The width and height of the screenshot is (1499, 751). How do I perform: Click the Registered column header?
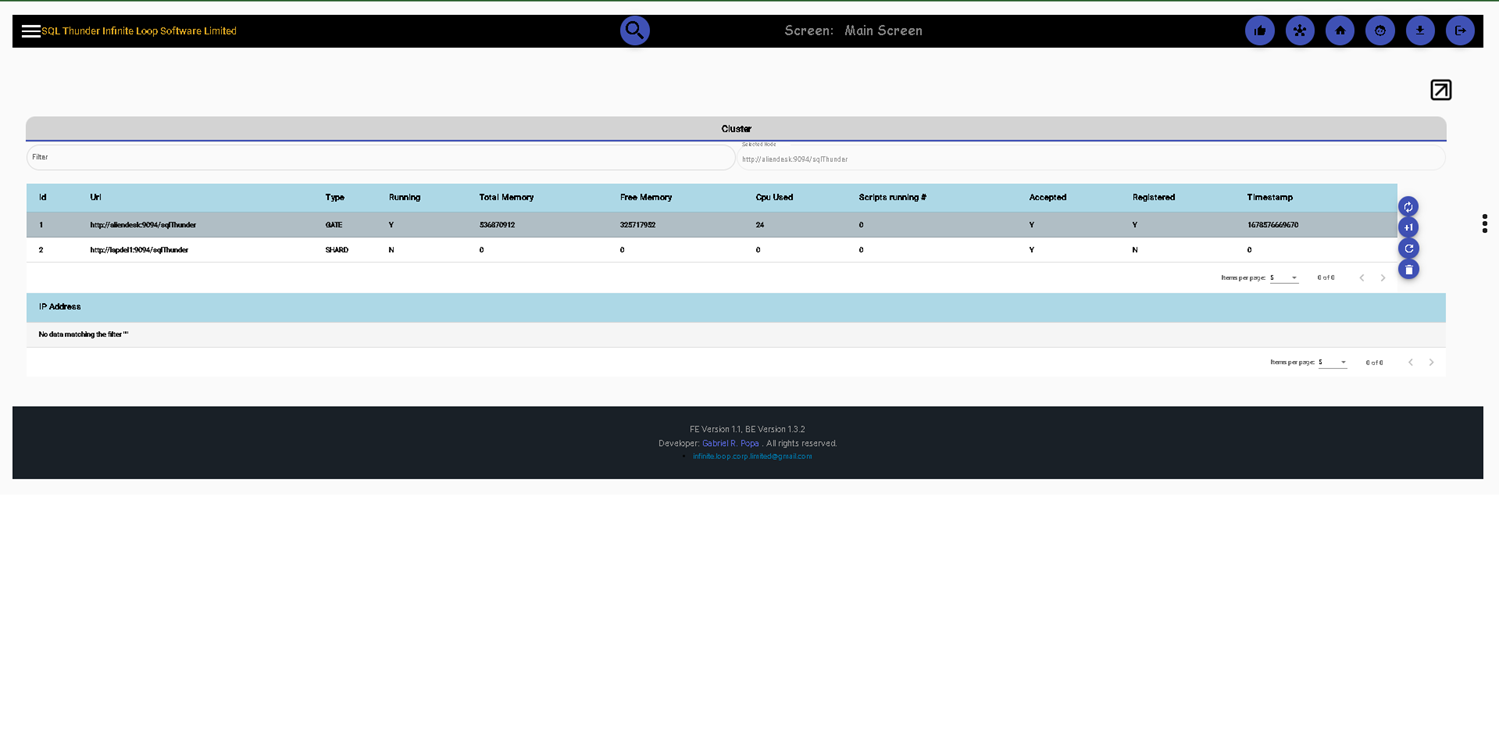pos(1154,197)
